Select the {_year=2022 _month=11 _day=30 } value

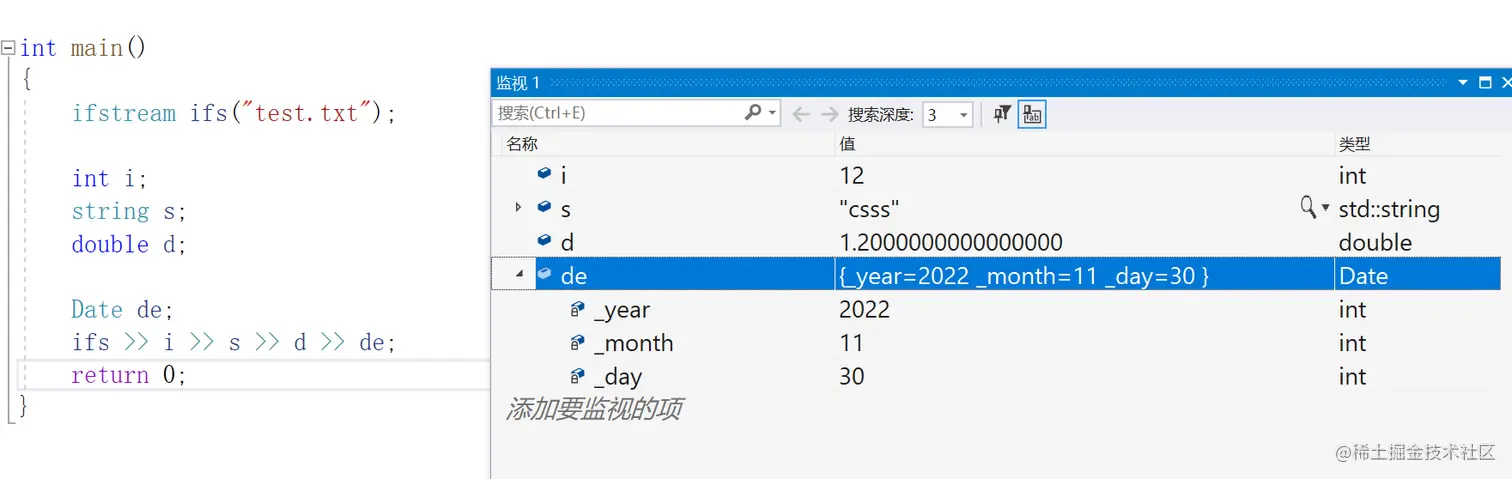(1025, 275)
